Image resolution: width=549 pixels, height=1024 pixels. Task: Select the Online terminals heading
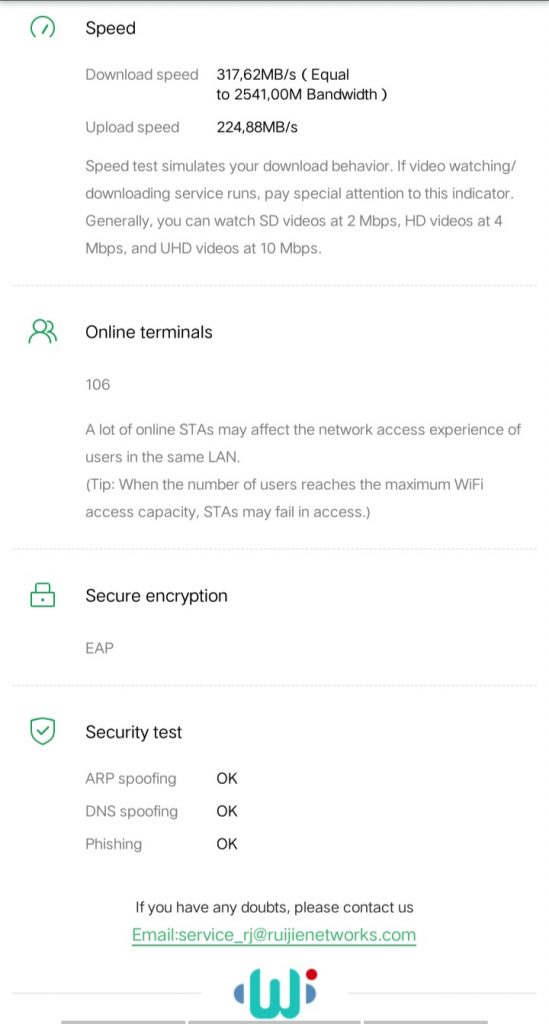pyautogui.click(x=149, y=332)
